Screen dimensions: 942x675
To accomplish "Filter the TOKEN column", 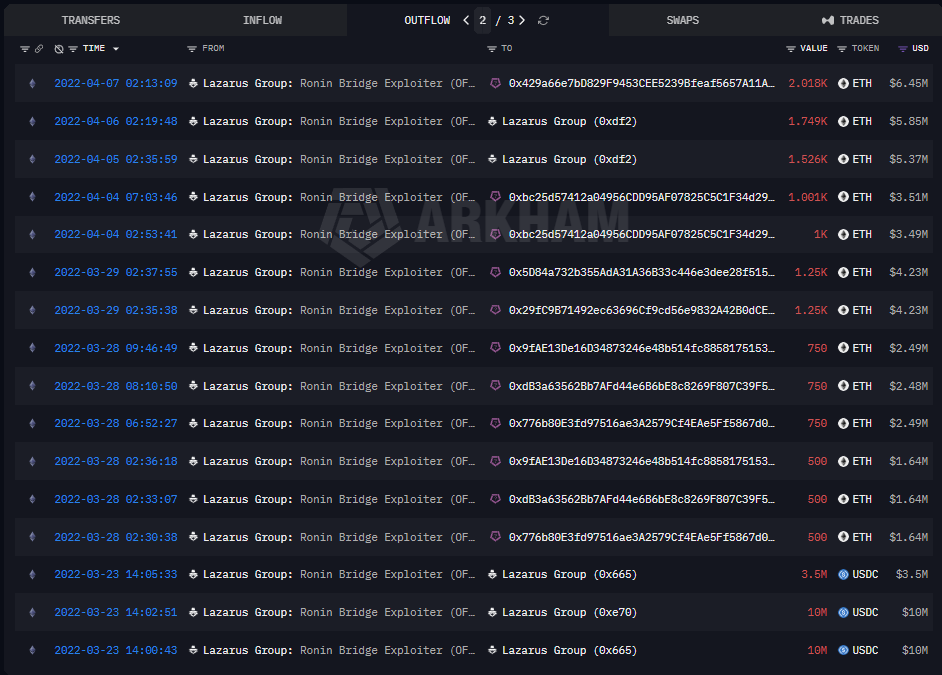I will point(842,49).
